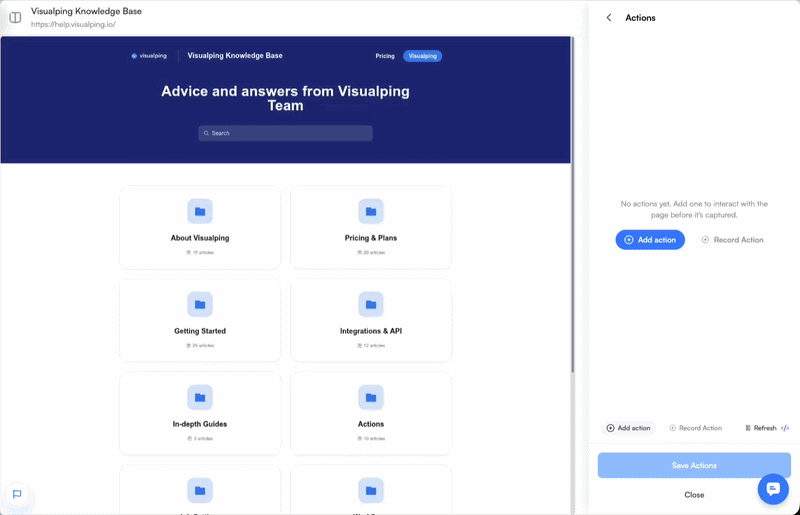Open the About Visualping folder icon
This screenshot has height=515, width=800.
pyautogui.click(x=200, y=211)
